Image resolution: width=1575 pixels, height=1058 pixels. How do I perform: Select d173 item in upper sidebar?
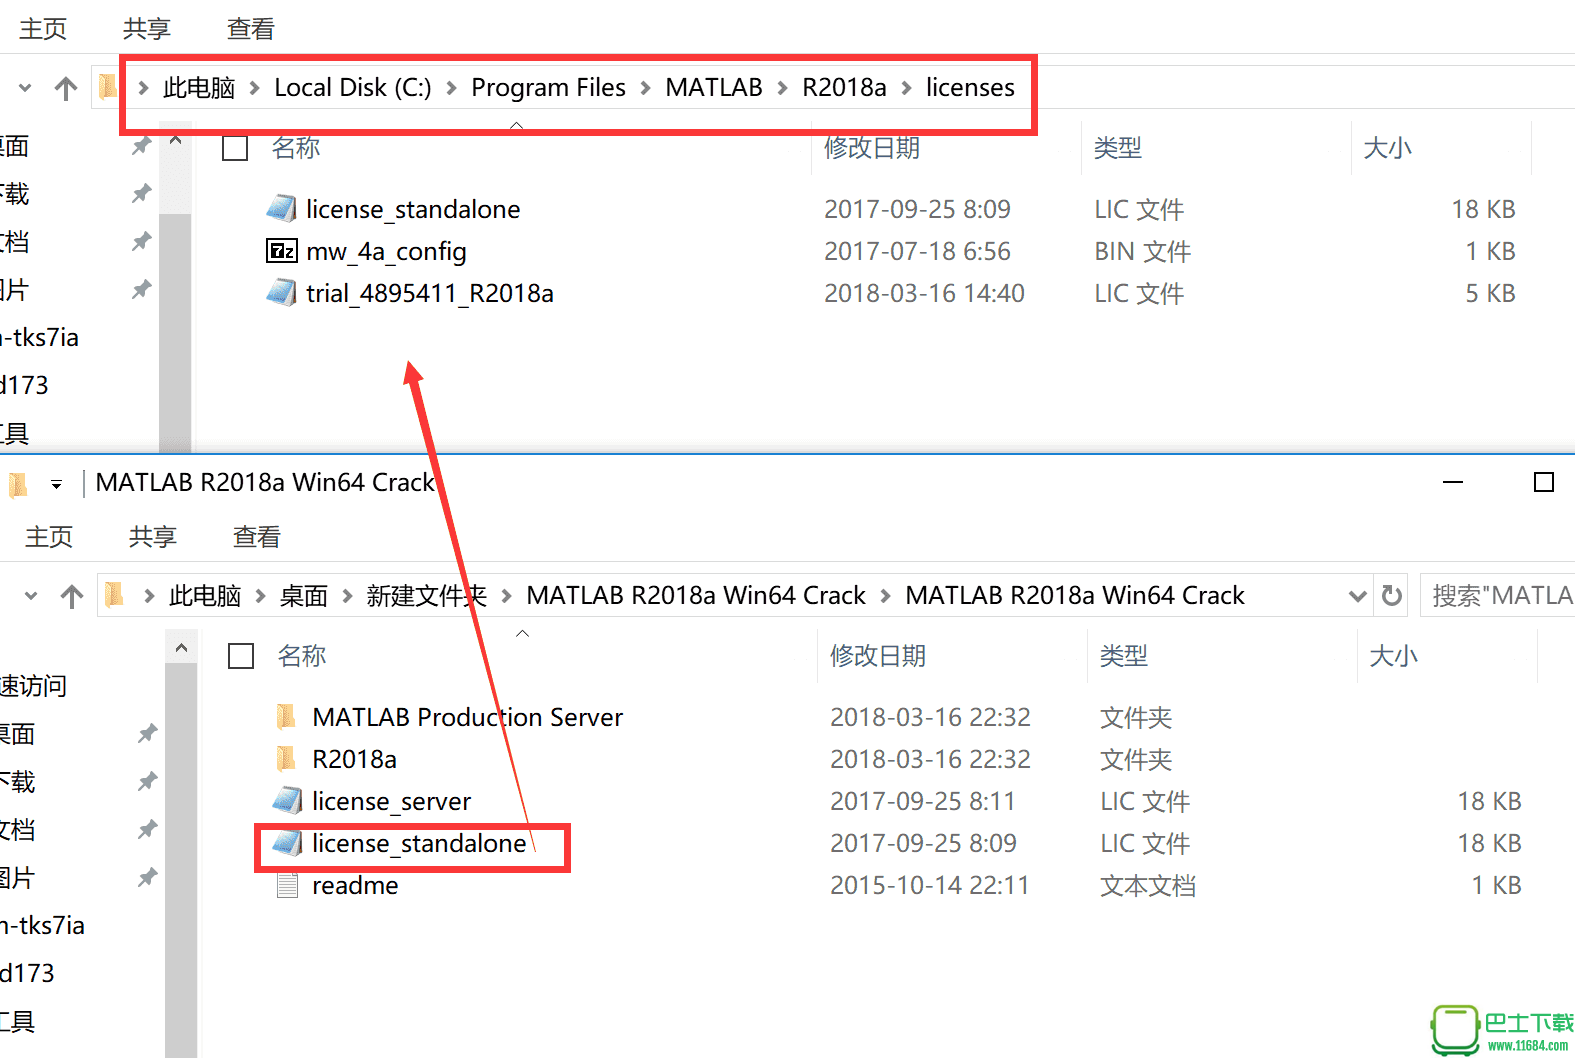[x=24, y=385]
